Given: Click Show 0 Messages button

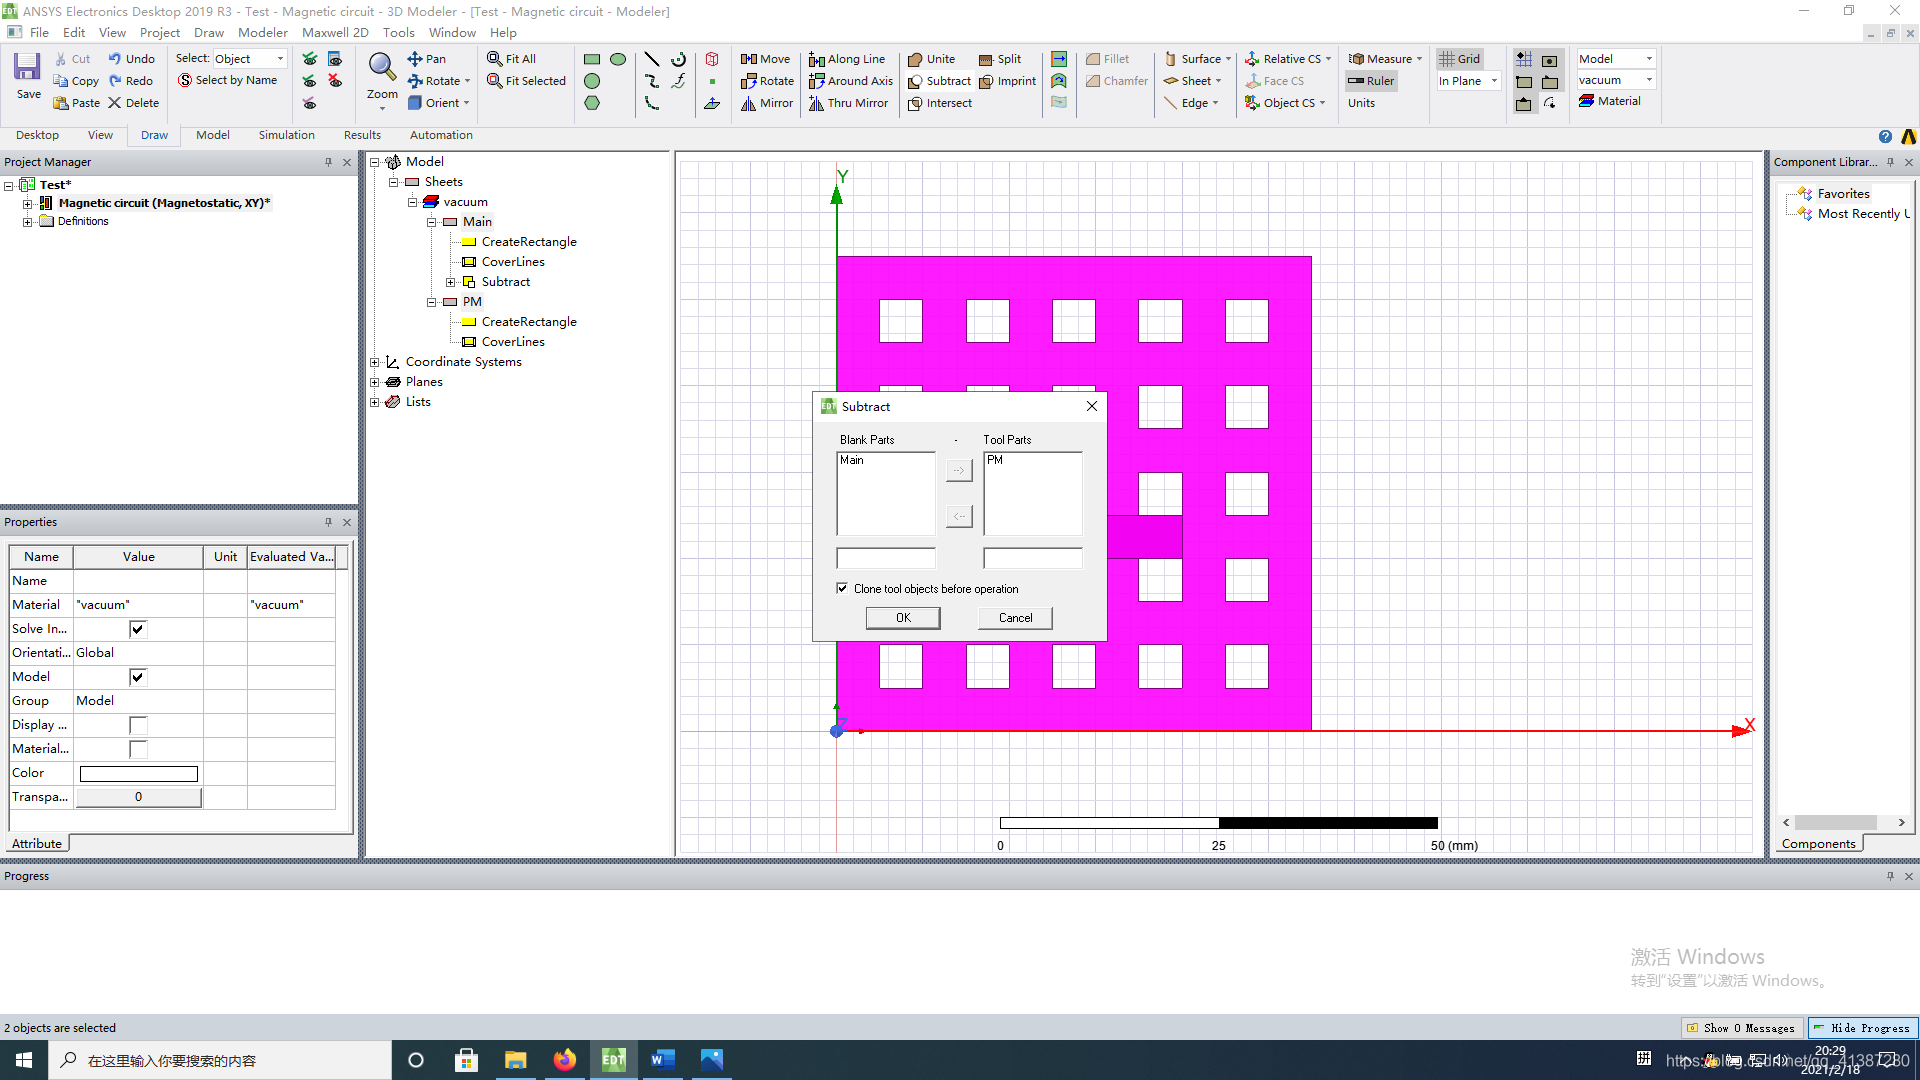Looking at the screenshot, I should click(x=1741, y=1028).
